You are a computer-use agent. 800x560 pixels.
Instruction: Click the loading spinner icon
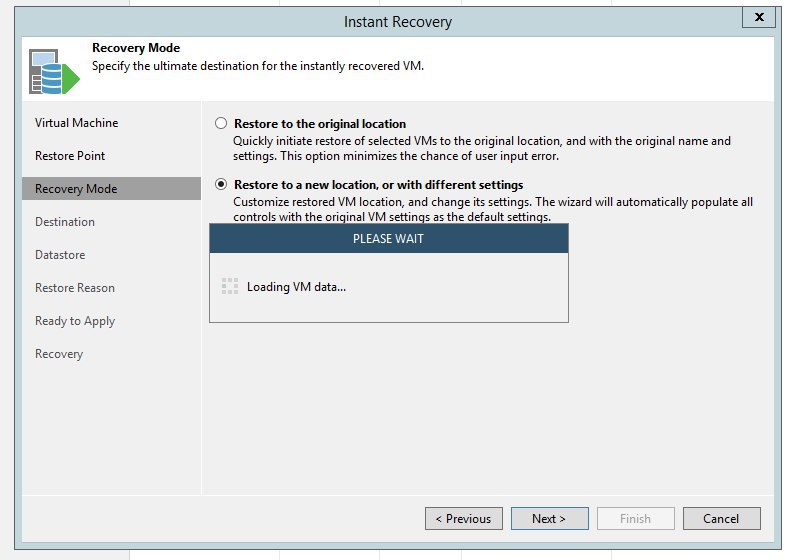point(230,287)
